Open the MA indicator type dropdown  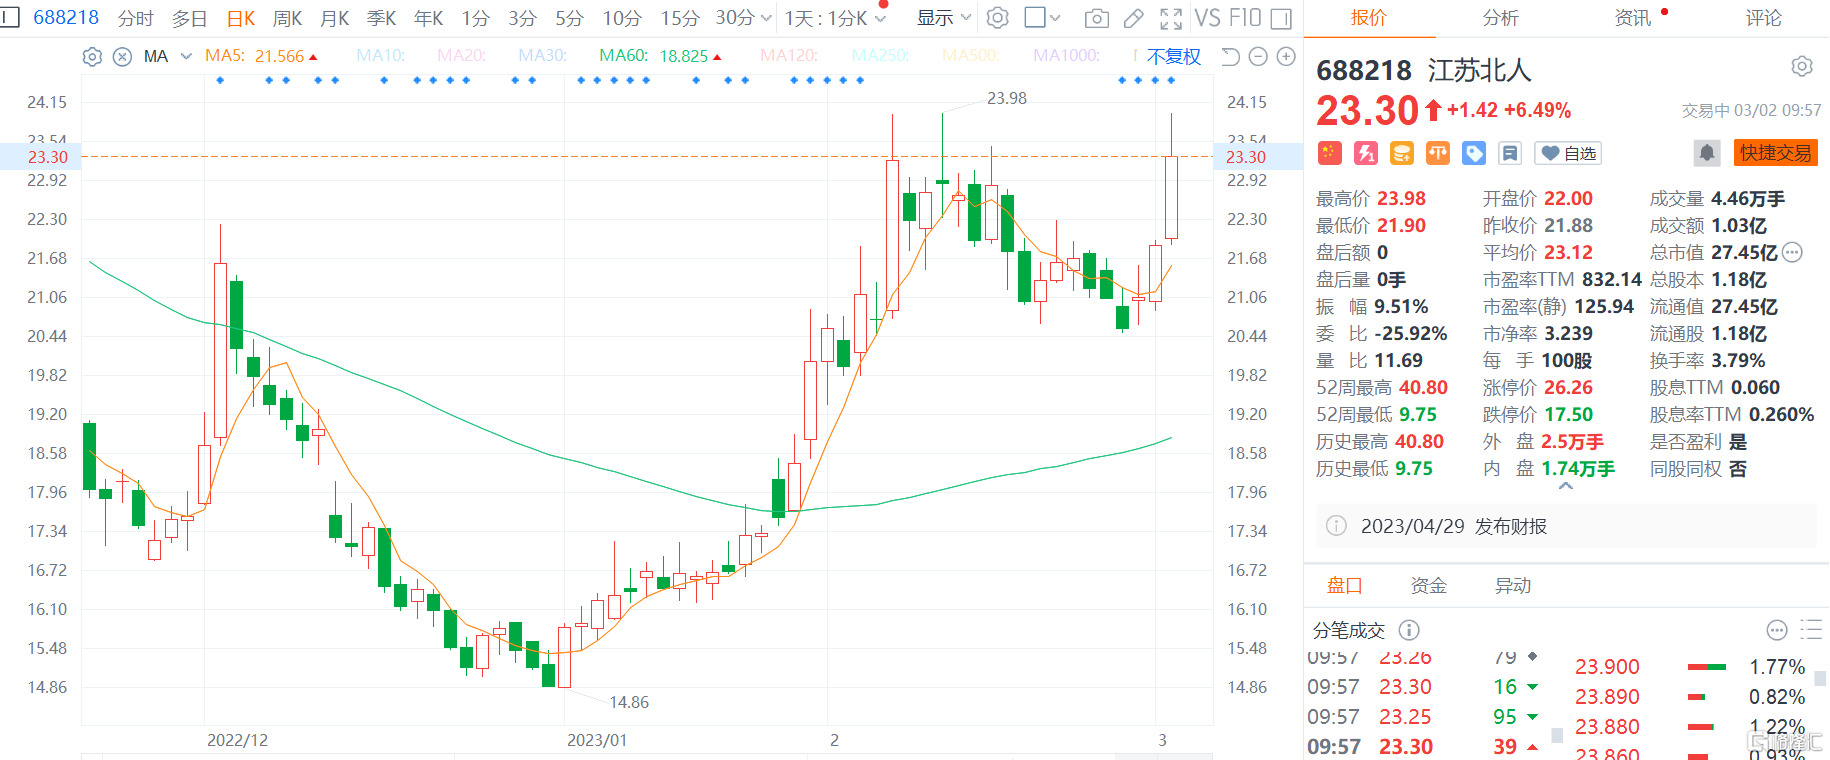186,57
